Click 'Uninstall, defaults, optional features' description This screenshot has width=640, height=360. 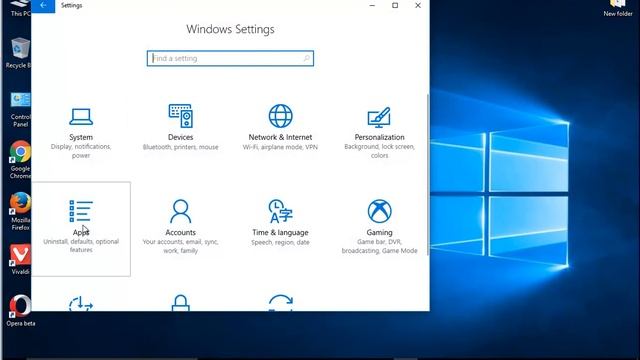point(81,246)
